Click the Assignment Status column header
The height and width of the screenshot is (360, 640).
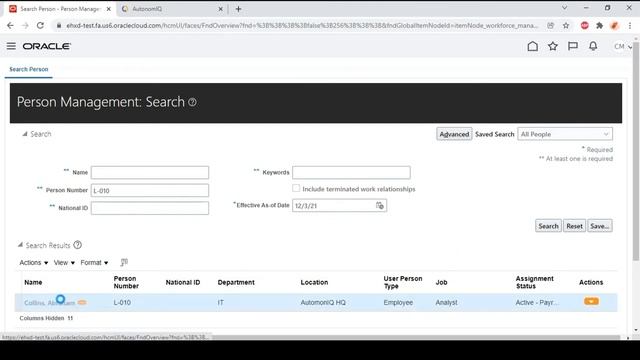point(534,282)
